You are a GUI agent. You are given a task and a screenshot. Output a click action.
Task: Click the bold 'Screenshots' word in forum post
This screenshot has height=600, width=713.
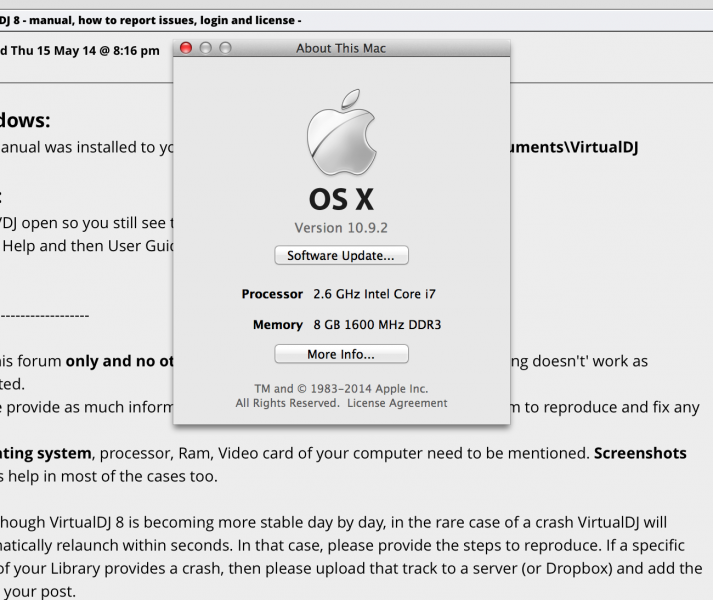coord(640,453)
